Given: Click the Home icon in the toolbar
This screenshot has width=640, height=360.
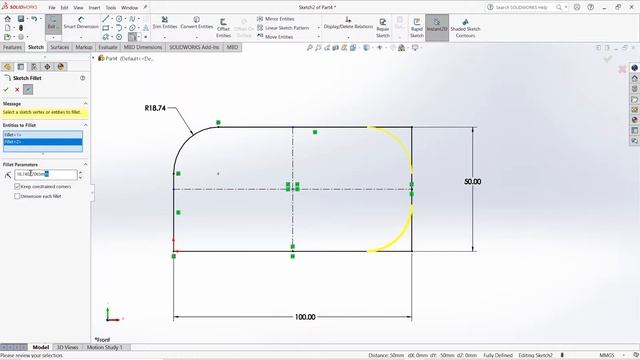Looking at the screenshot, I should point(7,19).
